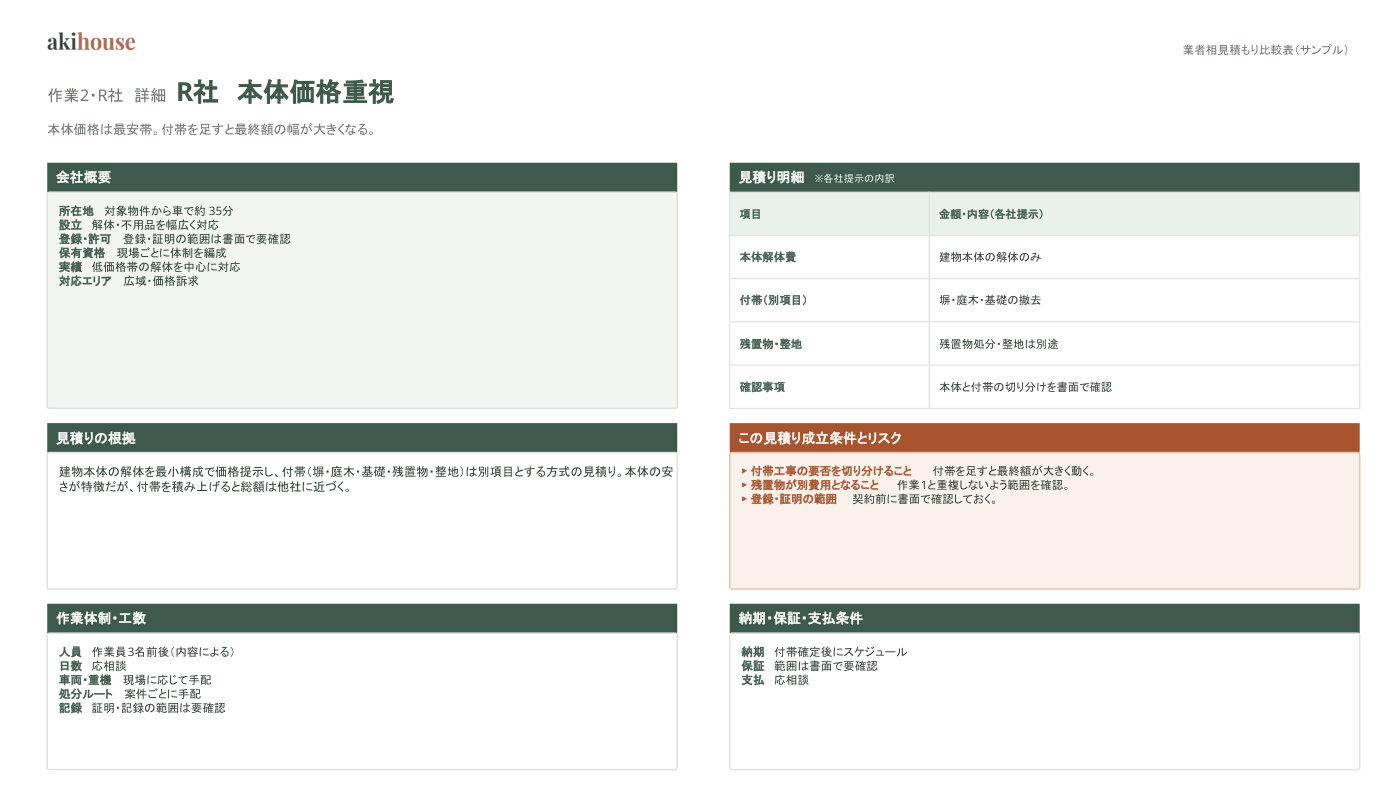Screen dimensions: 1400x788
Task: Click the 保有資格 row text
Action: click(142, 253)
